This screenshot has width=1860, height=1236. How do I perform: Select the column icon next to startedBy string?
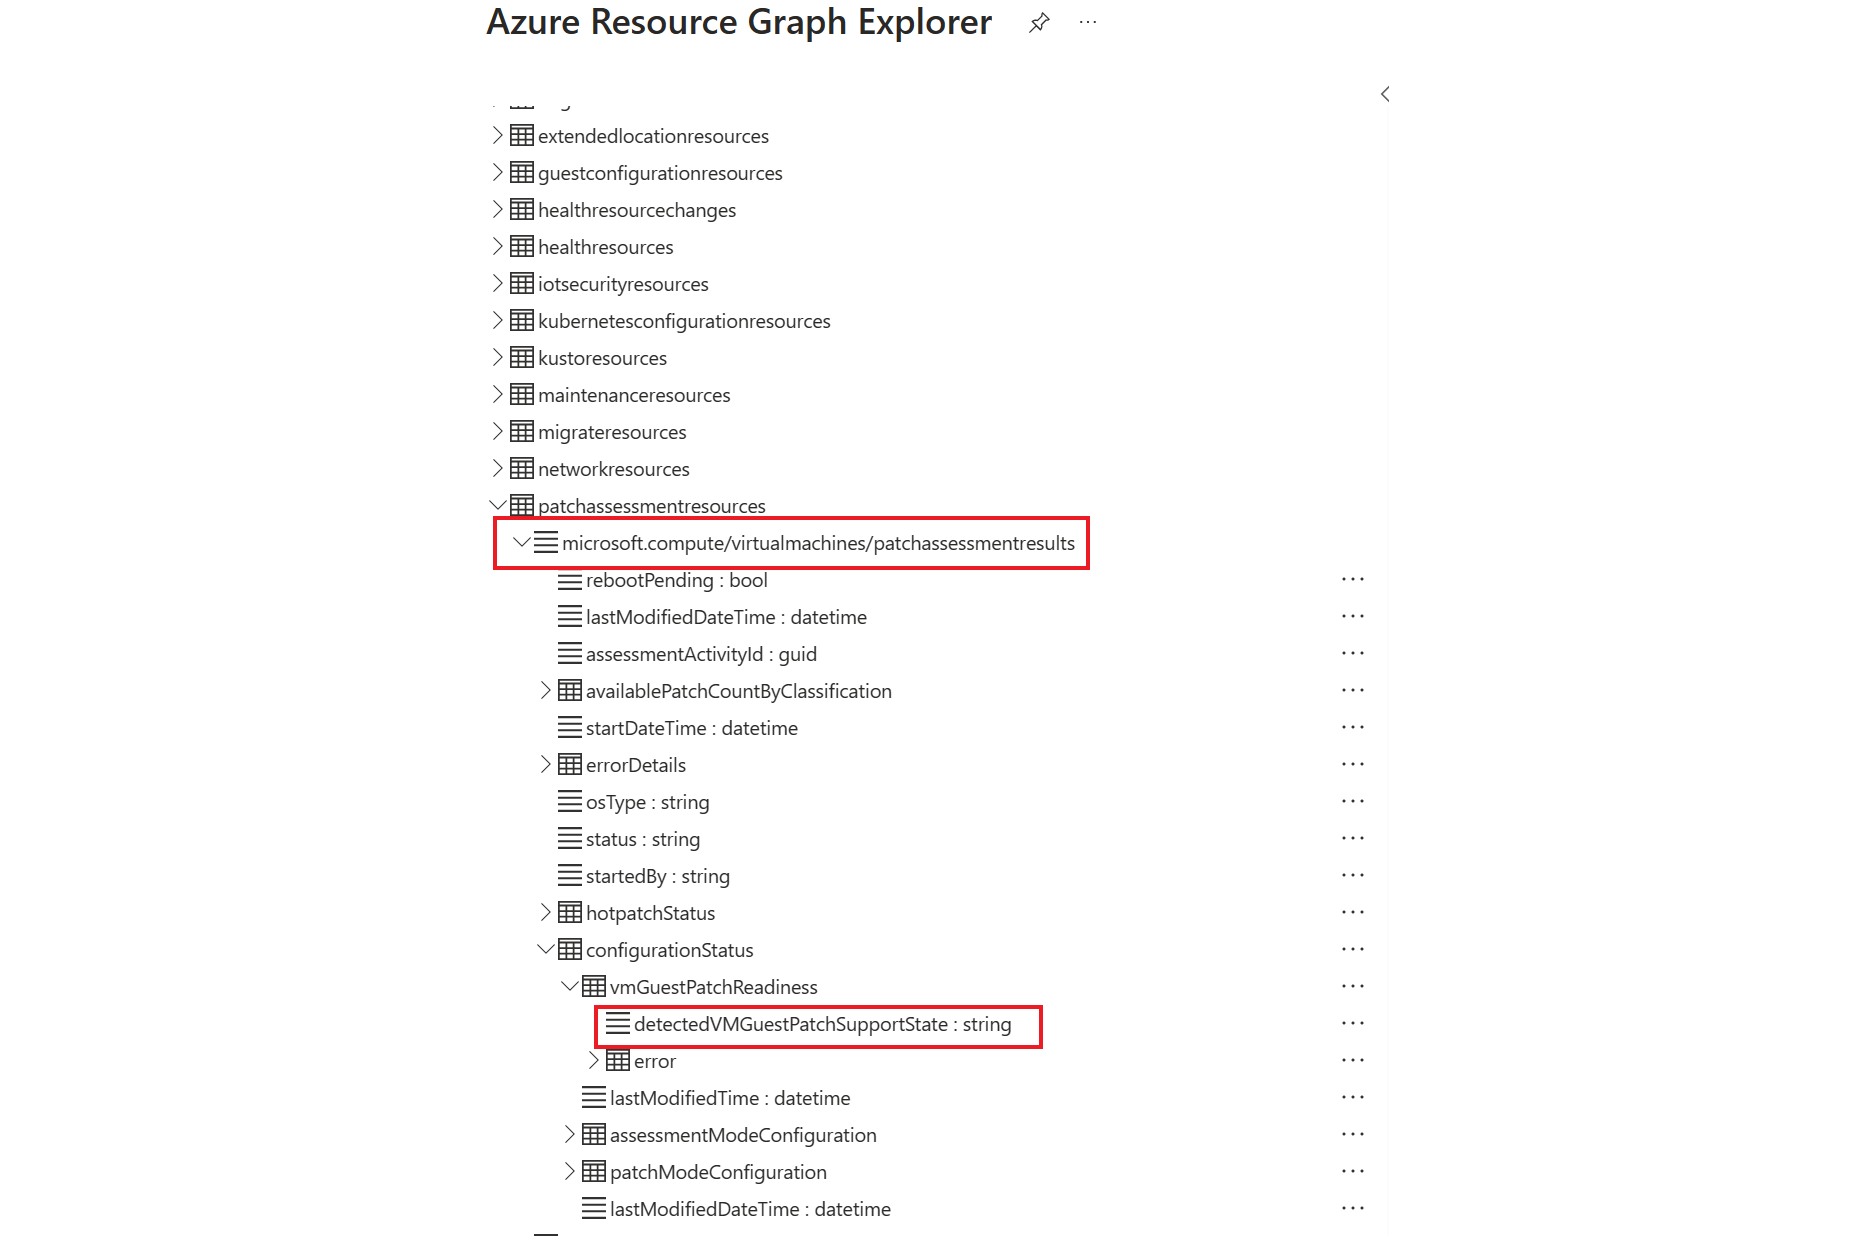pos(570,876)
